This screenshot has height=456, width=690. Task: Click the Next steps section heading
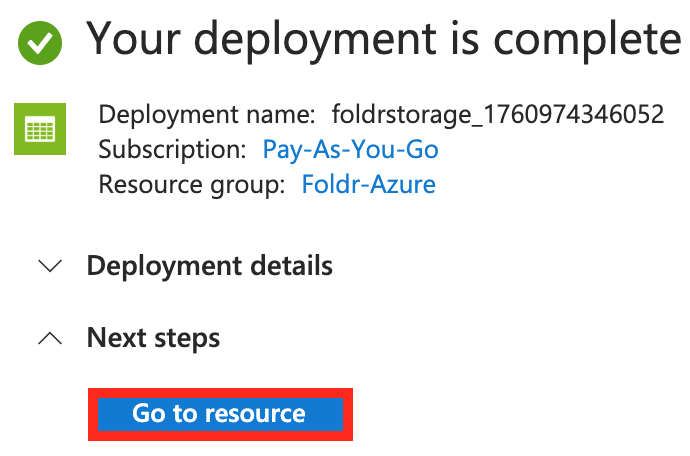click(154, 338)
